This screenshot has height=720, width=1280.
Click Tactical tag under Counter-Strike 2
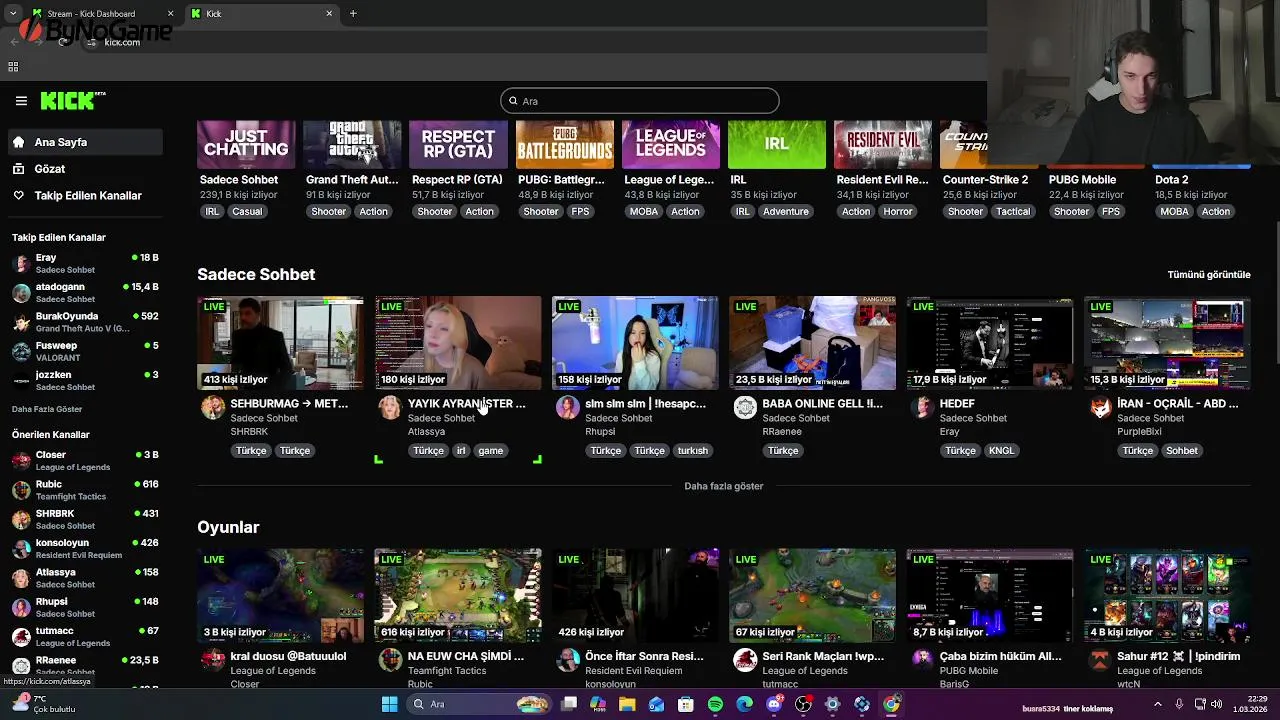[x=1013, y=212]
